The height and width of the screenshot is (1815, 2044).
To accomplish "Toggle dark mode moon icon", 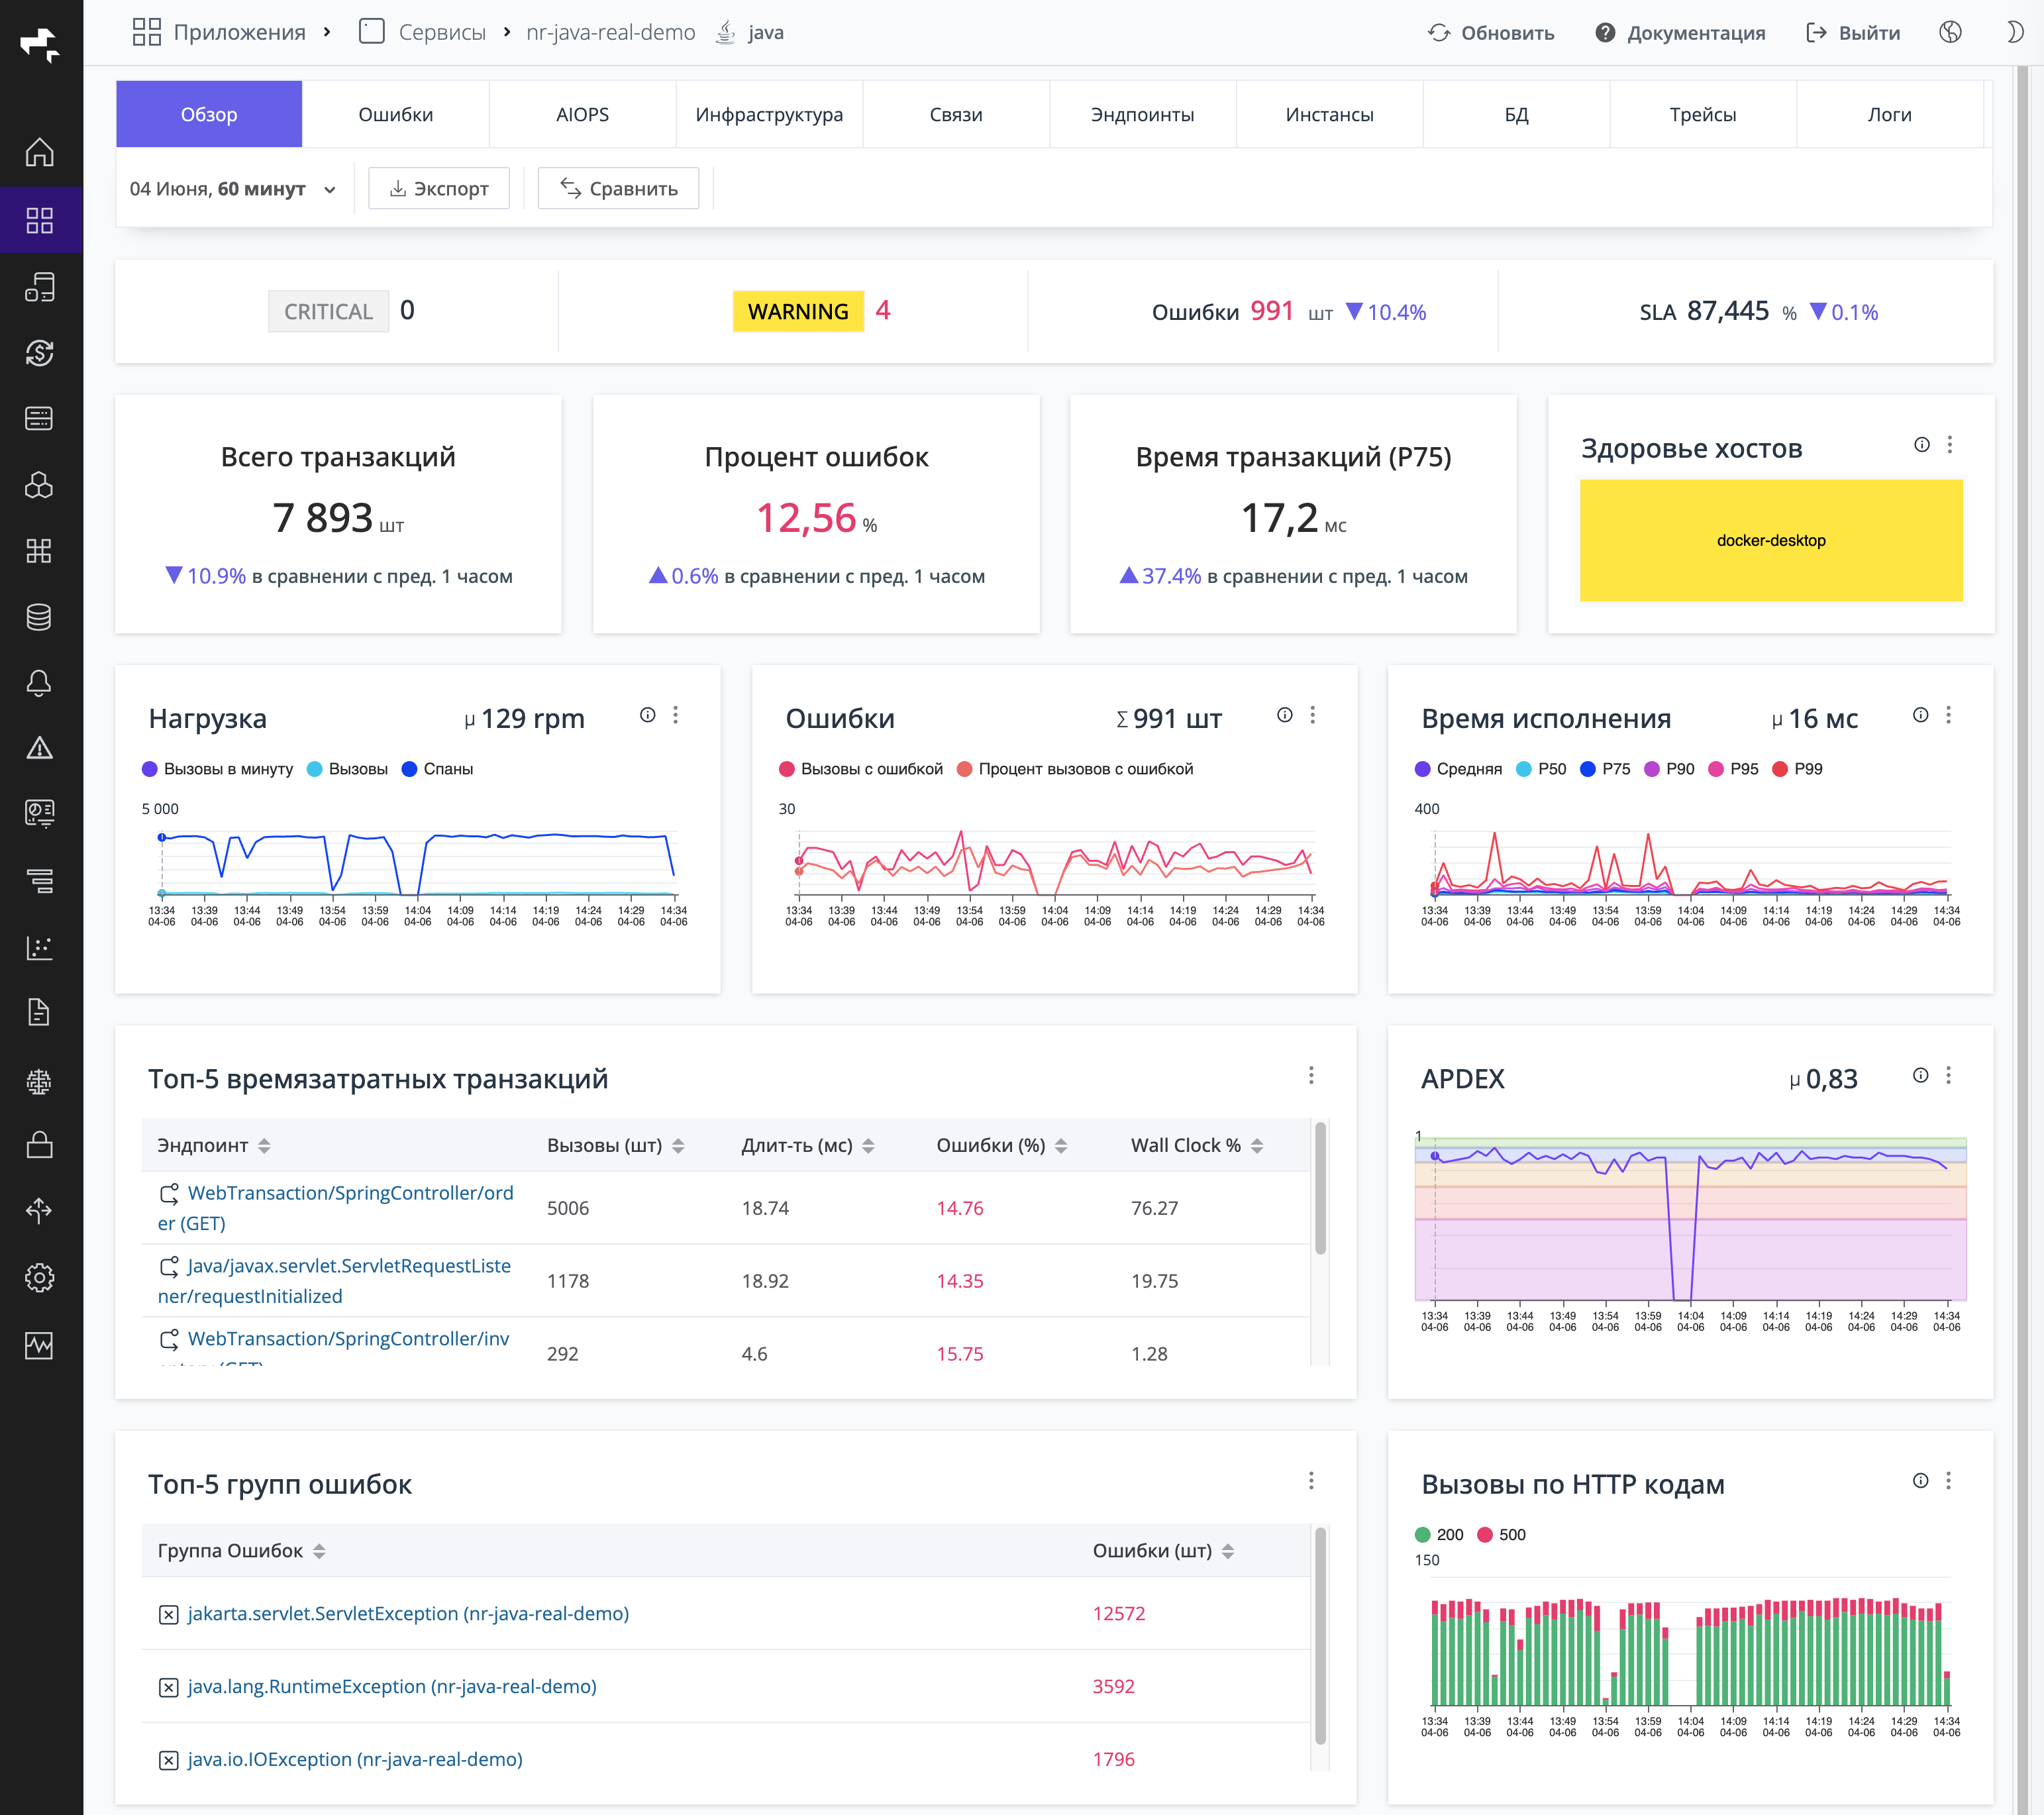I will 2014,32.
